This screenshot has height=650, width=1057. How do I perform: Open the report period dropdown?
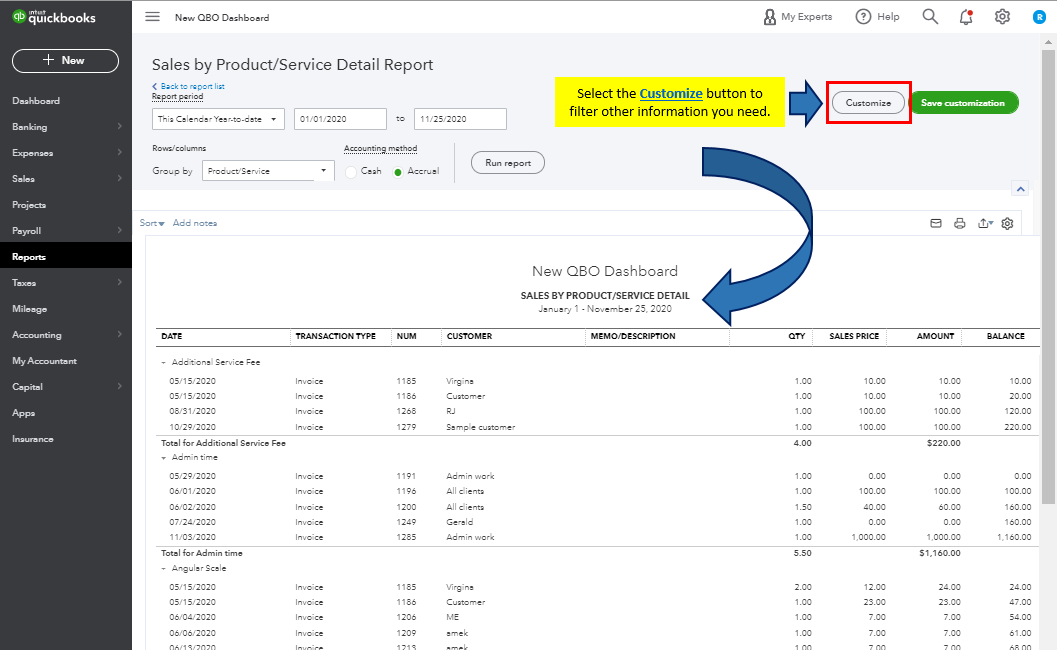218,119
